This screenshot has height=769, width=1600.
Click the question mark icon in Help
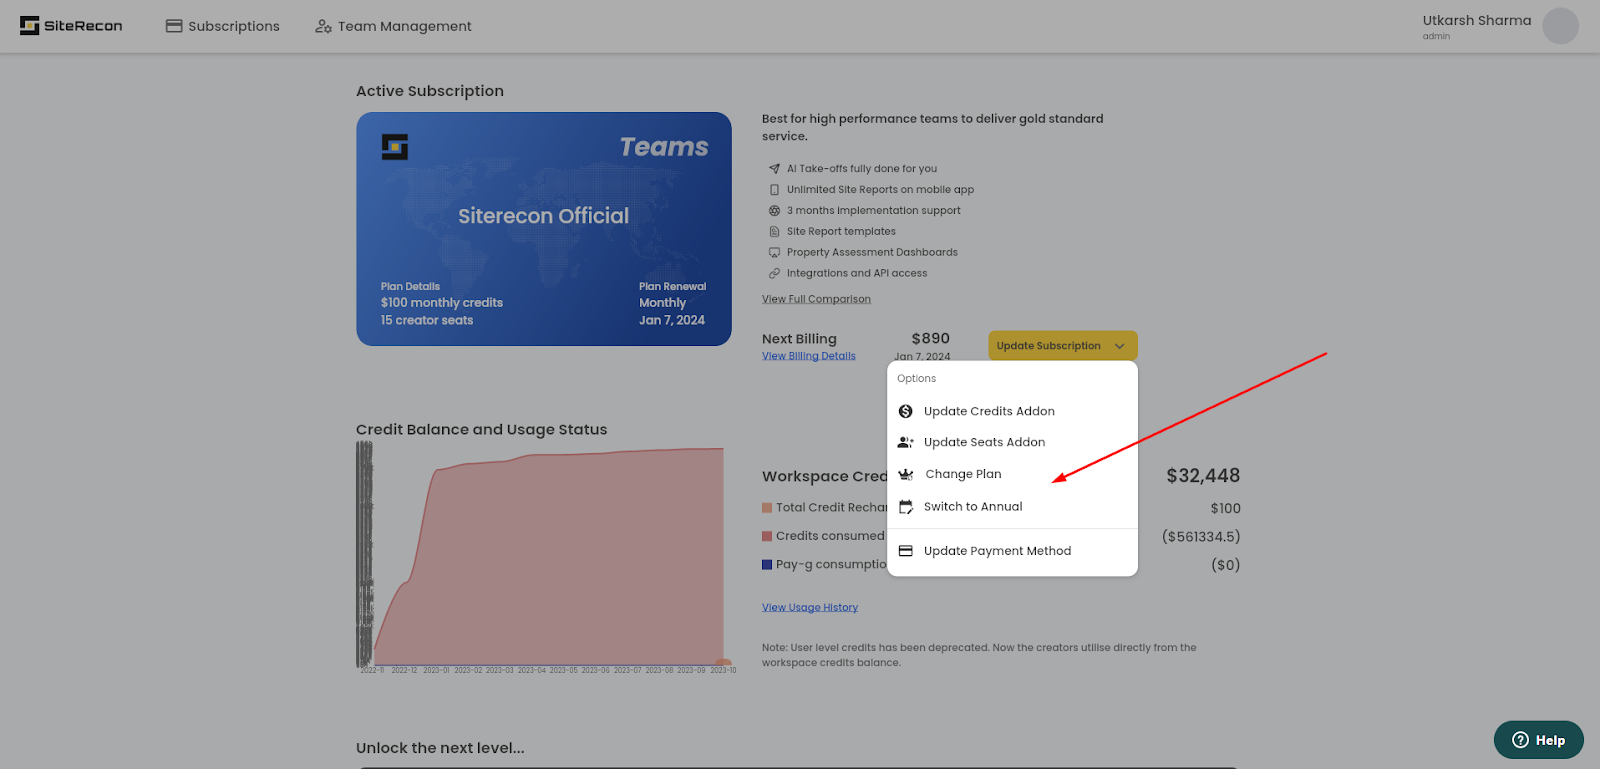pyautogui.click(x=1520, y=740)
